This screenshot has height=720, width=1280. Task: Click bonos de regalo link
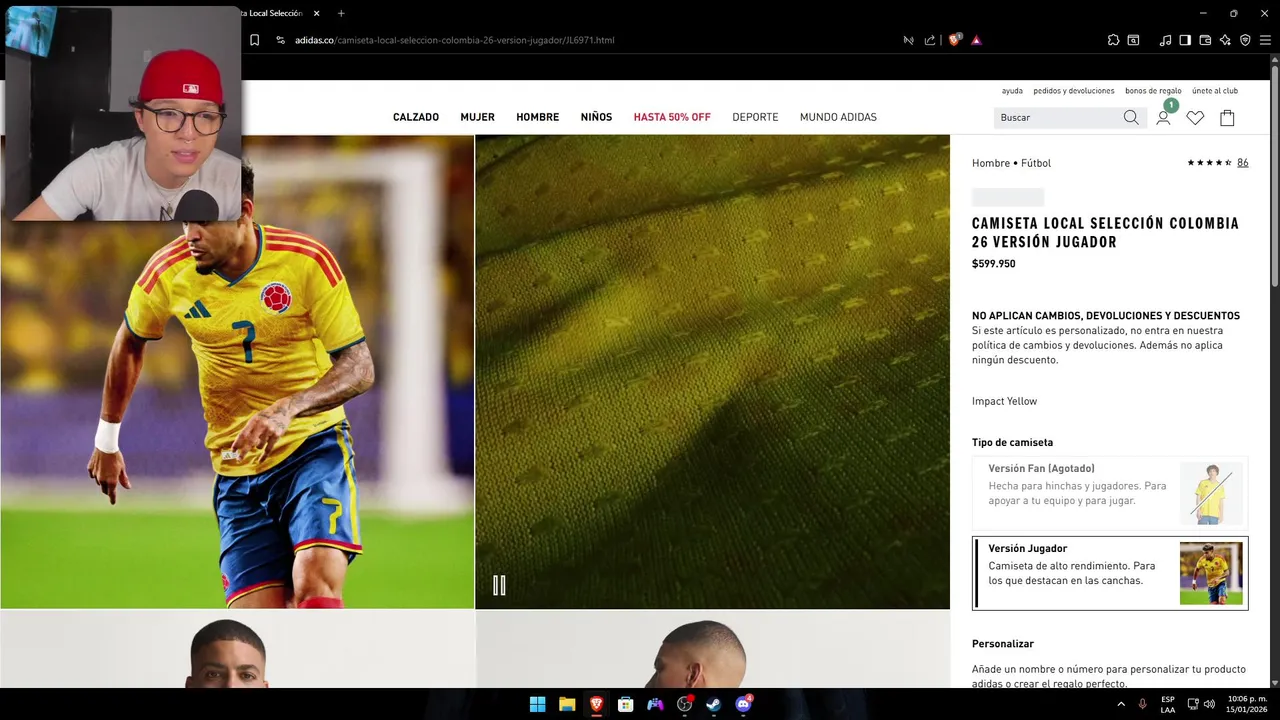point(1153,91)
